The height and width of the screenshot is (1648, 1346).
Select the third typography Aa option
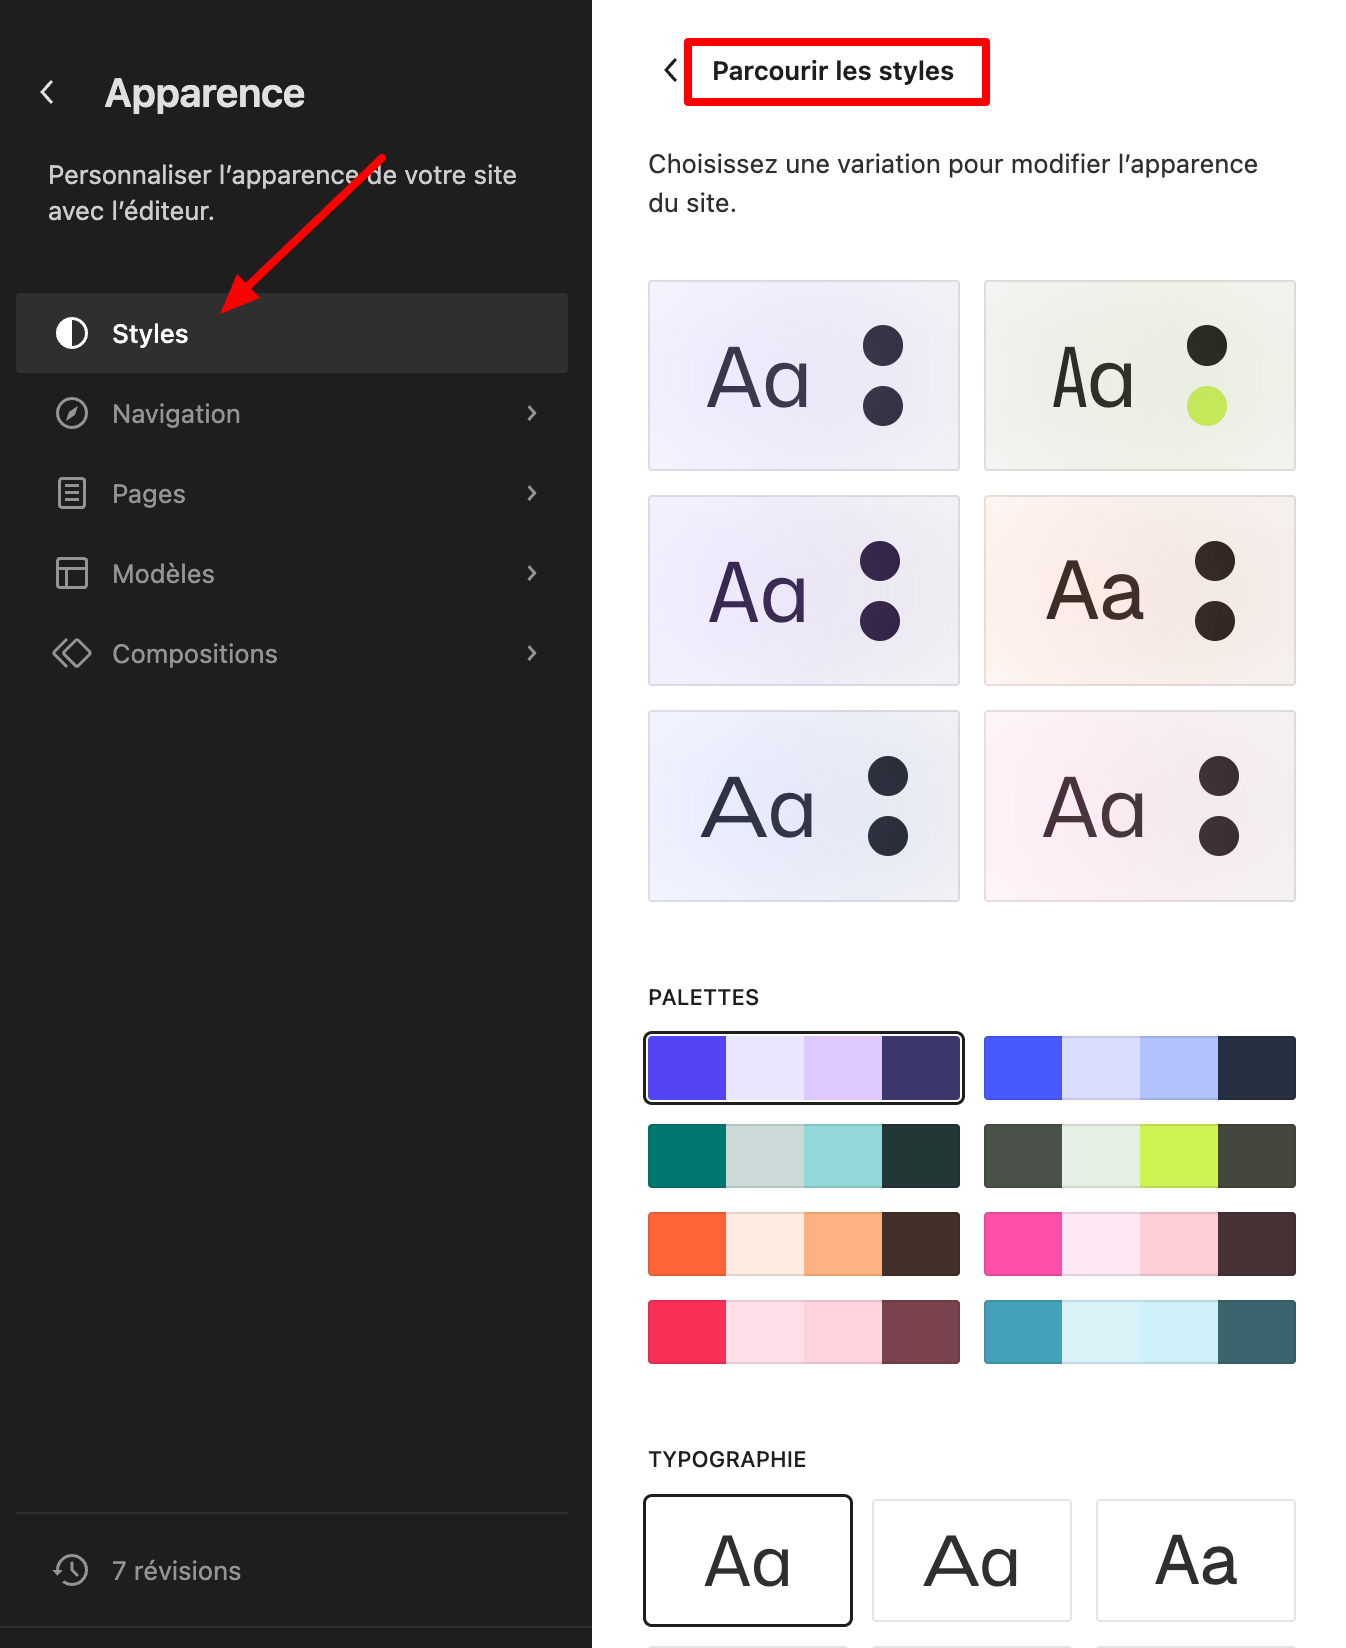coord(1196,1560)
